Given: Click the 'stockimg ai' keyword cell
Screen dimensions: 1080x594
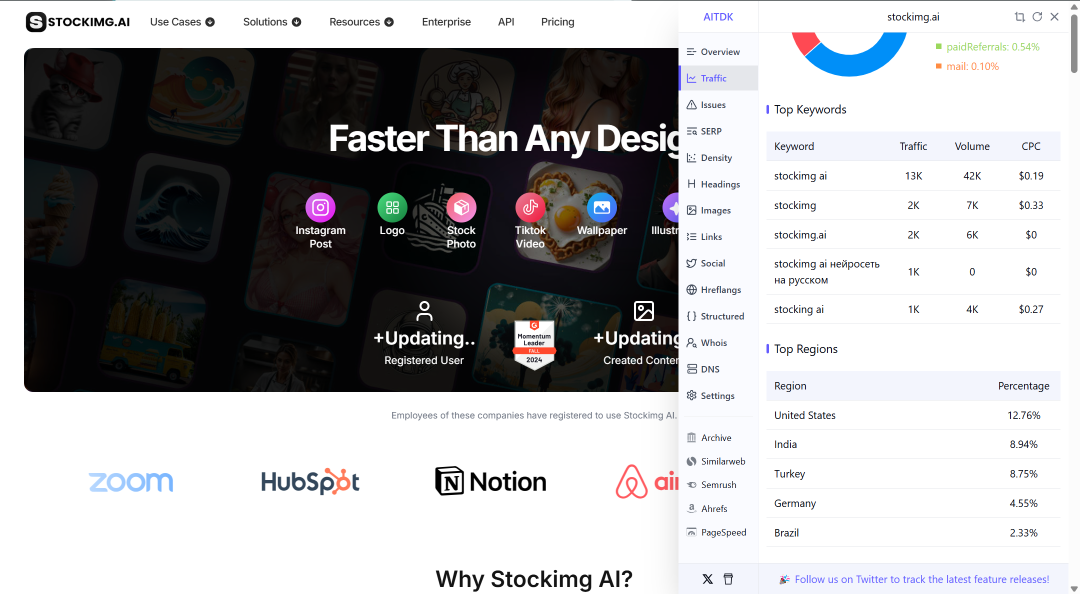Looking at the screenshot, I should (800, 176).
